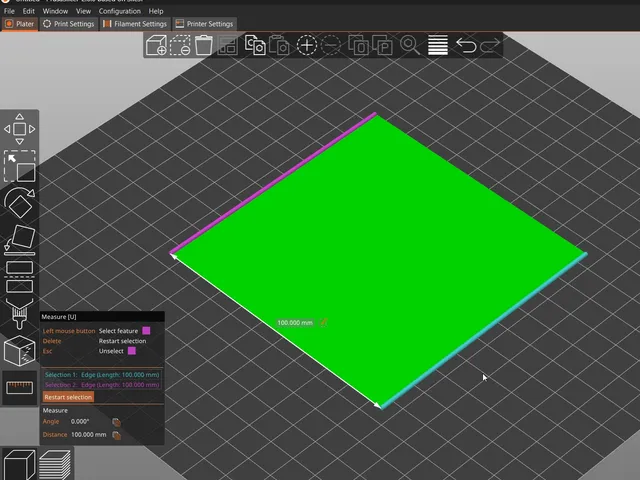This screenshot has height=480, width=640.
Task: Click the Undo arrow icon
Action: click(x=466, y=45)
